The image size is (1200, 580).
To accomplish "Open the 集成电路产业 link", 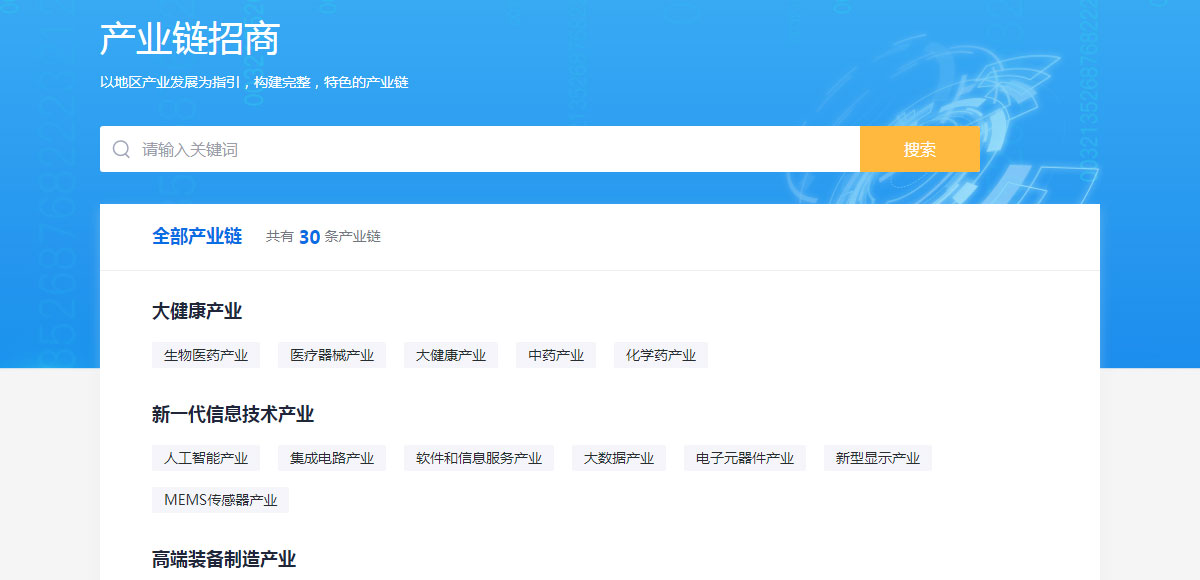I will (x=332, y=457).
